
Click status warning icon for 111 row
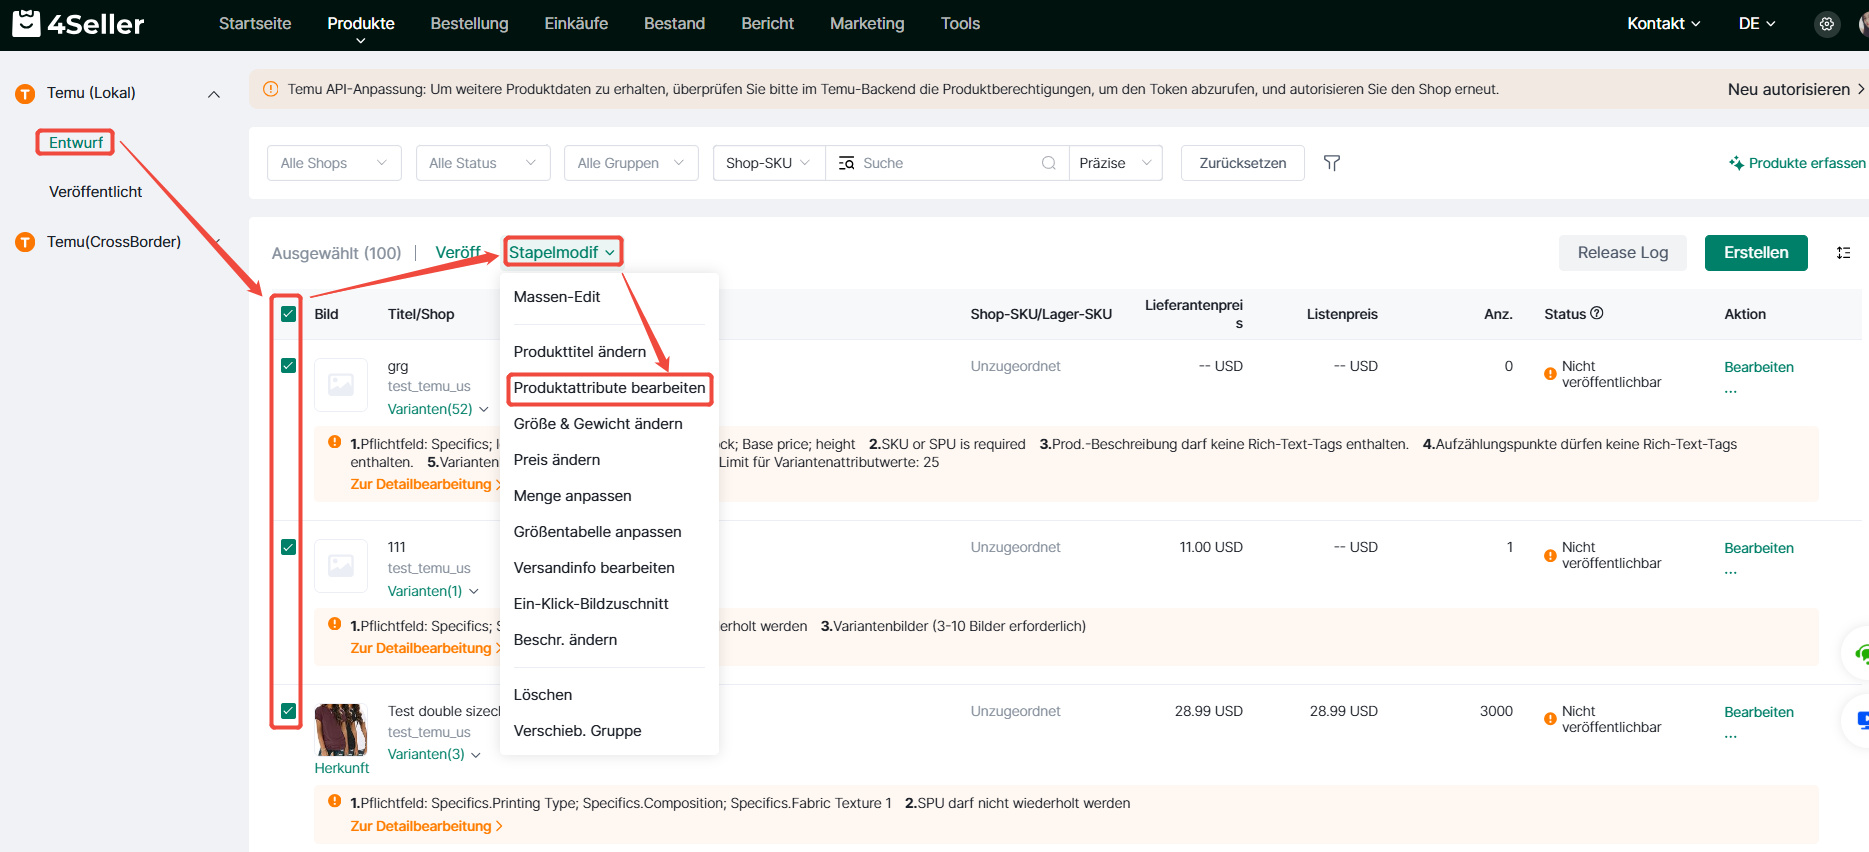[1550, 555]
